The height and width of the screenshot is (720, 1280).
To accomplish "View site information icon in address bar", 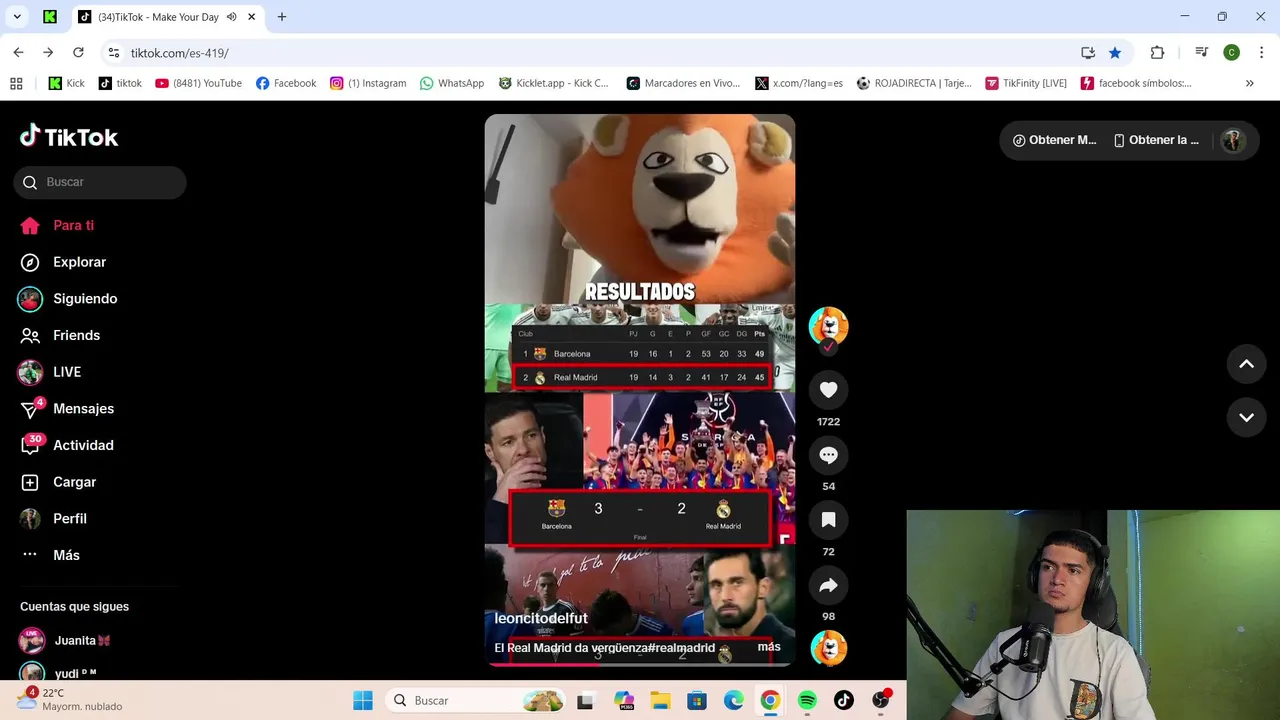I will (x=114, y=53).
